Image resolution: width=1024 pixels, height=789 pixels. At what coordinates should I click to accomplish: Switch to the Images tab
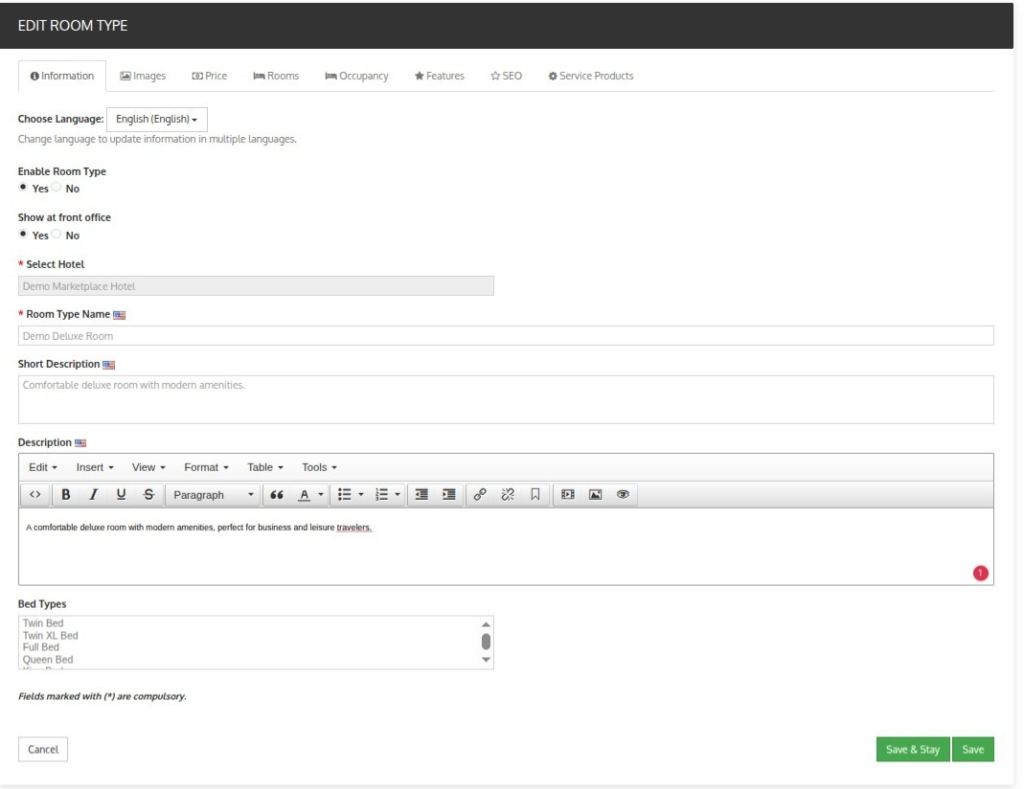click(x=142, y=76)
